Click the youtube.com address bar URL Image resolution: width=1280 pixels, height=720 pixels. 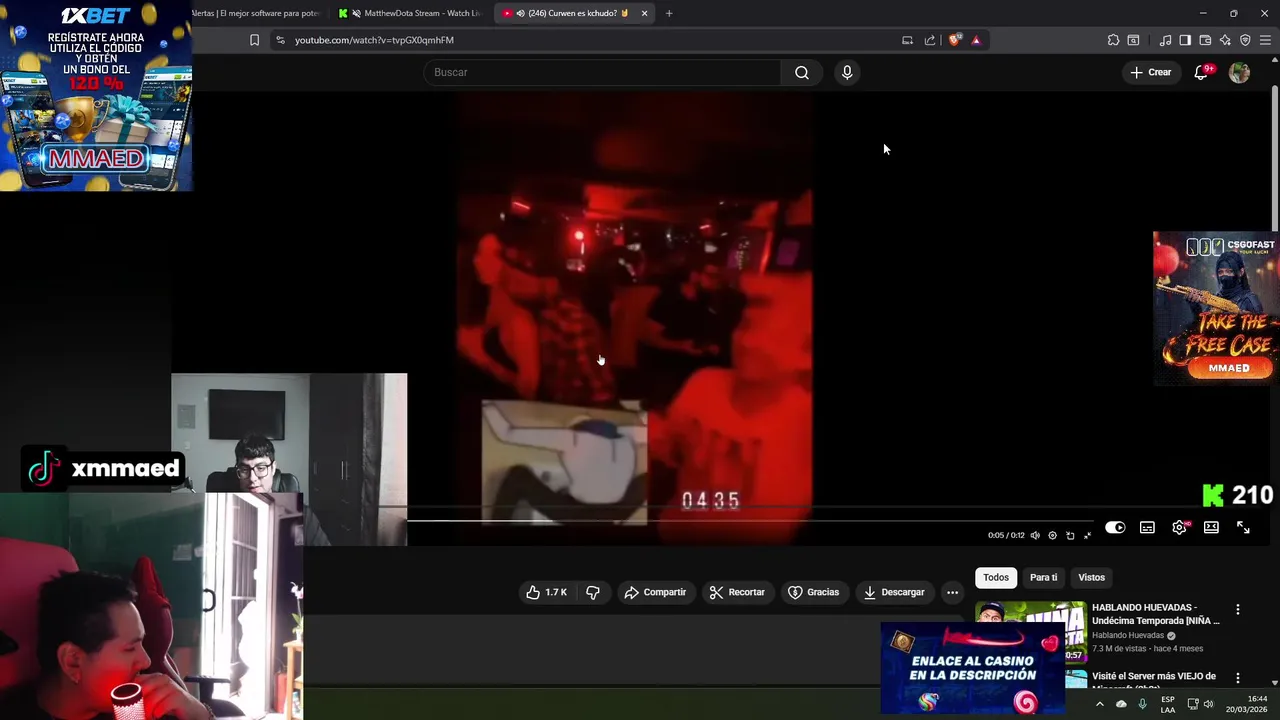pos(374,40)
